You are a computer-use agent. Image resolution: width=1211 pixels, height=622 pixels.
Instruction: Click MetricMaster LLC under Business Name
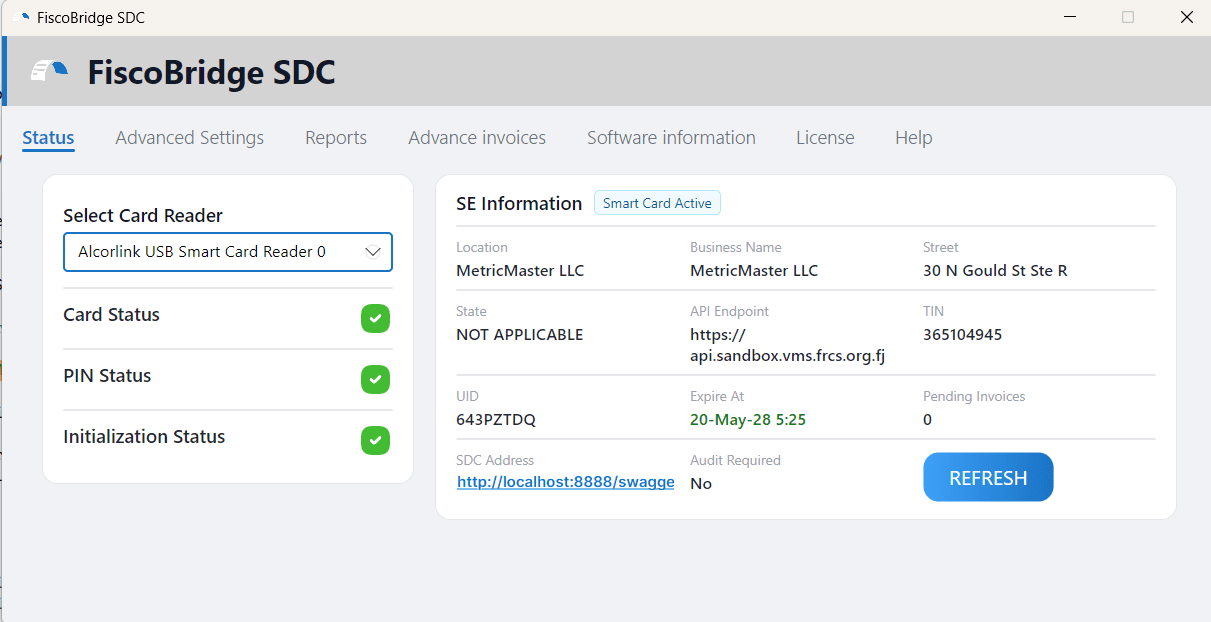[x=754, y=271]
